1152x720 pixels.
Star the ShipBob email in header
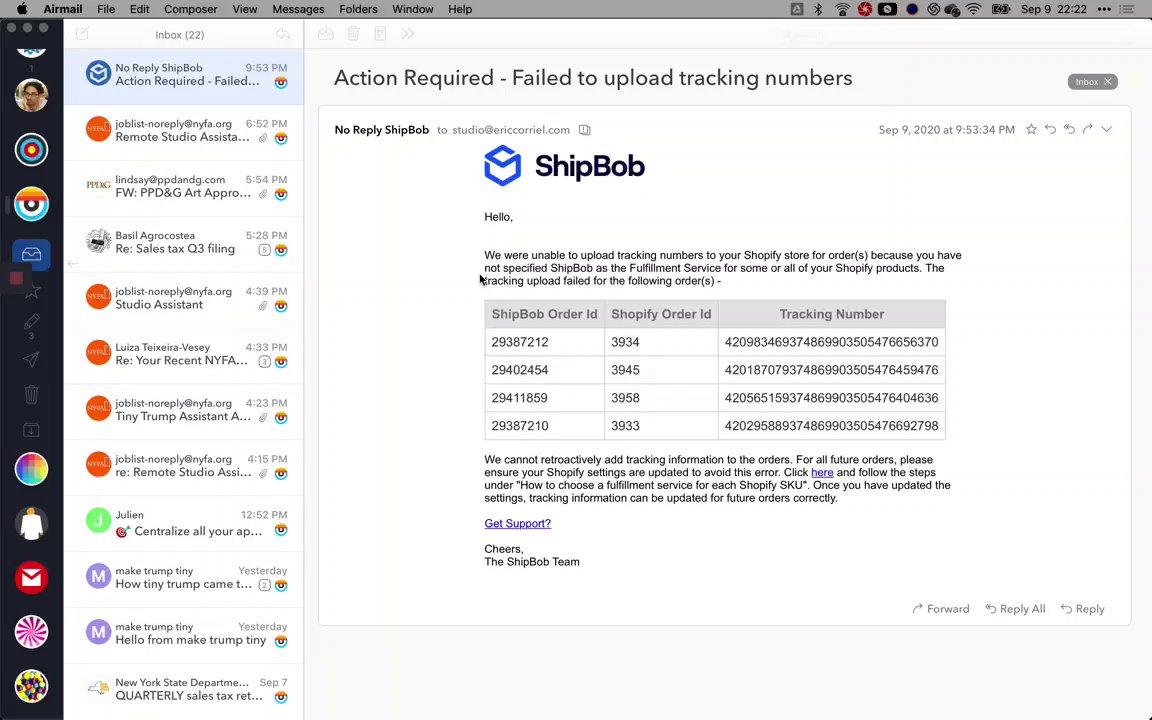point(1032,129)
